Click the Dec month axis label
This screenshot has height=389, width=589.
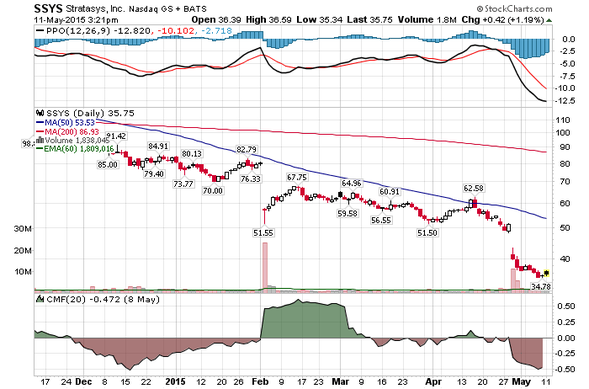coord(83,381)
